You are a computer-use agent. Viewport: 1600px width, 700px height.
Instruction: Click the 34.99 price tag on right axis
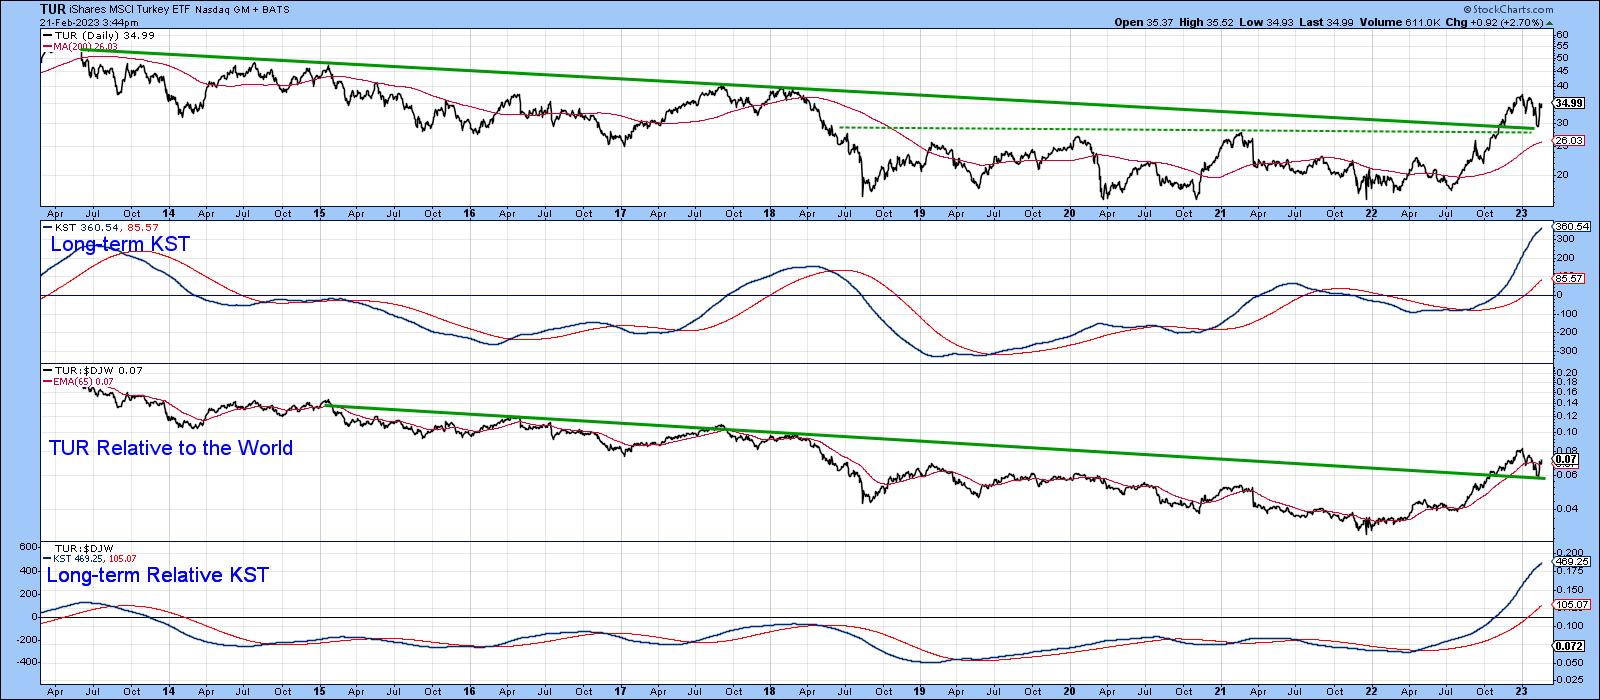[1568, 103]
